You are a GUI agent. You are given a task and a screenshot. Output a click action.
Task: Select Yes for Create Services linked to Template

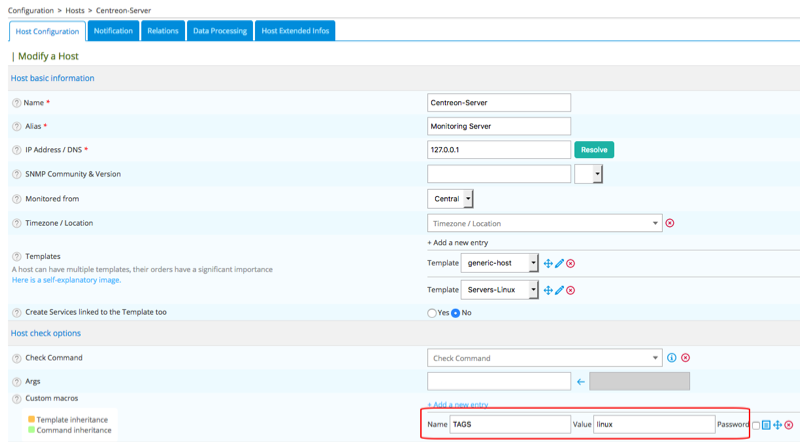(432, 313)
